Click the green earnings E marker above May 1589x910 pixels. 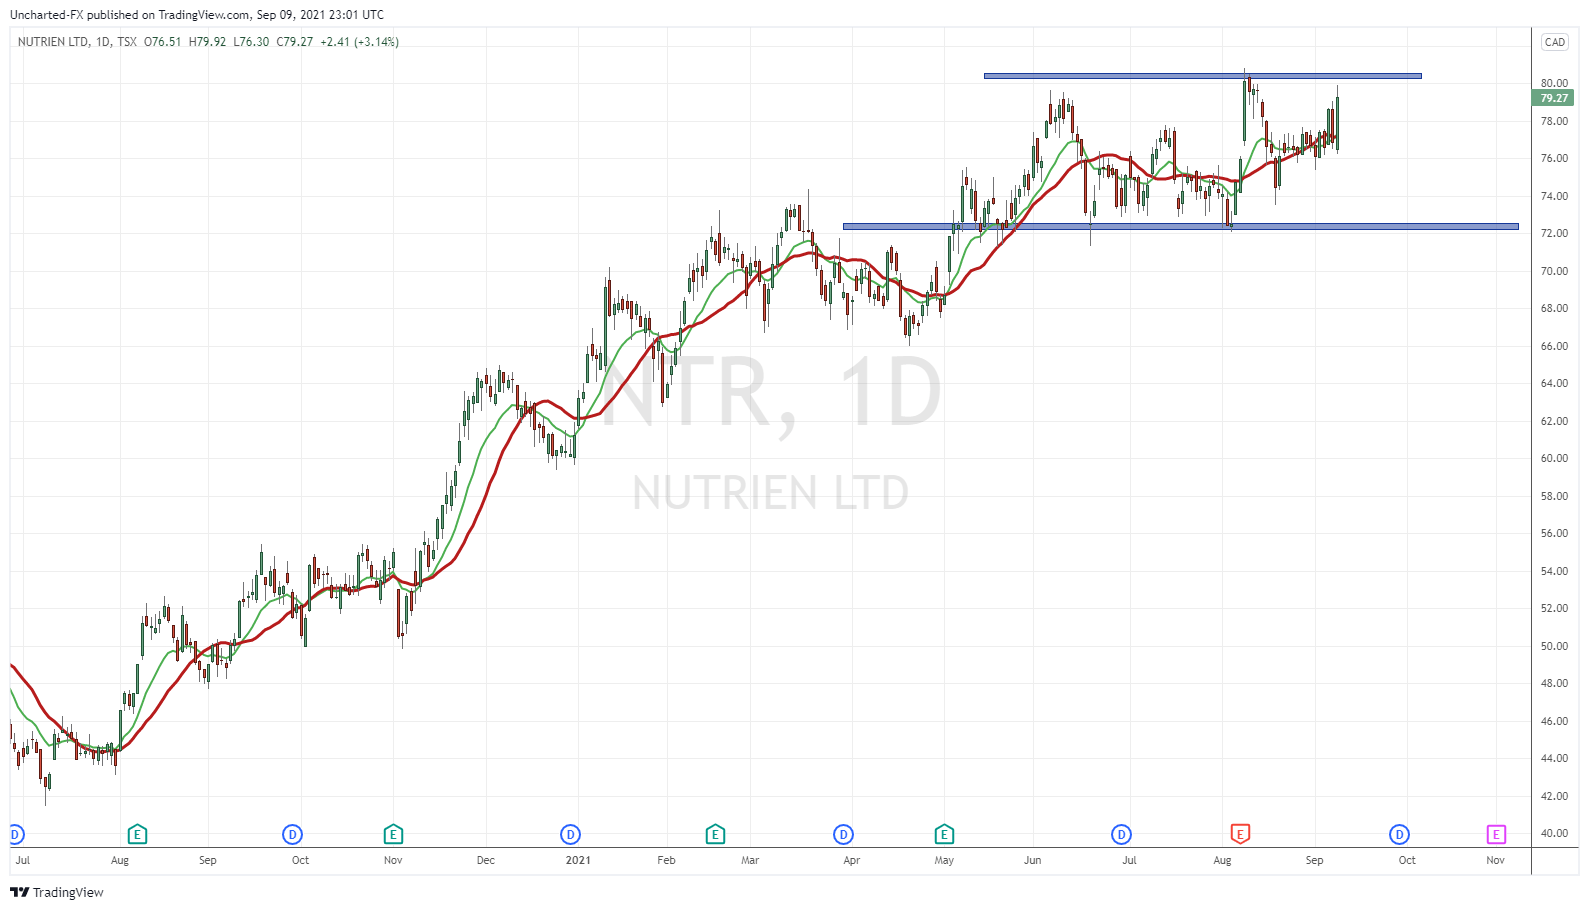(x=945, y=834)
